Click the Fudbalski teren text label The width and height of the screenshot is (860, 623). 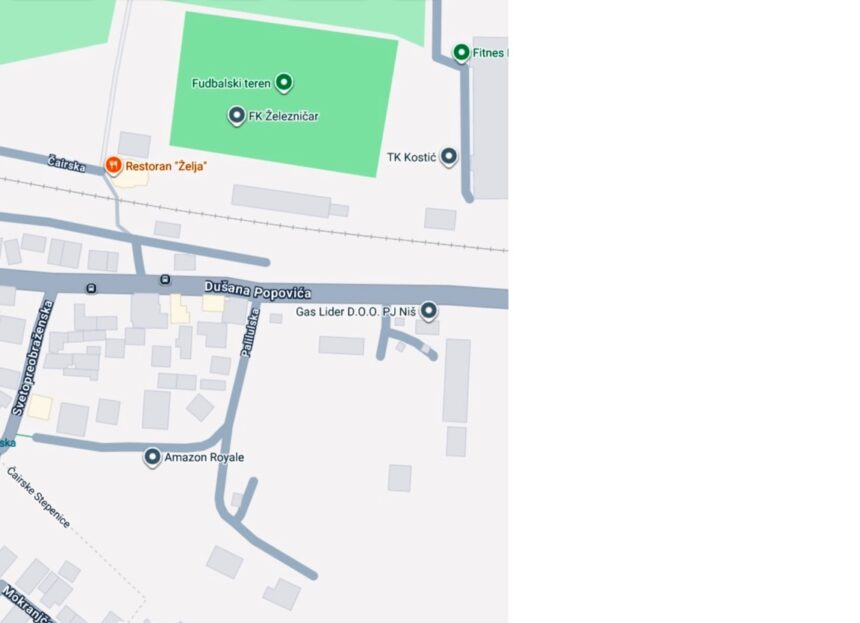pos(231,83)
